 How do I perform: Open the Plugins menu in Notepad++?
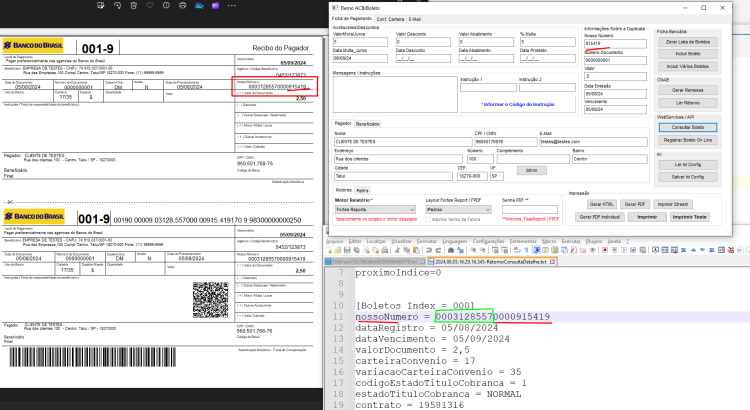pyautogui.click(x=594, y=241)
